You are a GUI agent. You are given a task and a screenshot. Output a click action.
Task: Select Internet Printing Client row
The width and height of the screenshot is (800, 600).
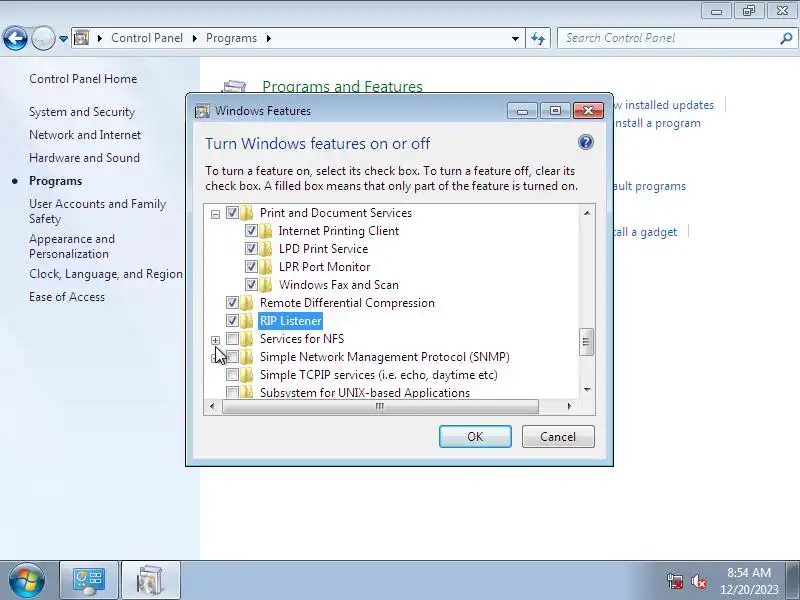coord(339,231)
